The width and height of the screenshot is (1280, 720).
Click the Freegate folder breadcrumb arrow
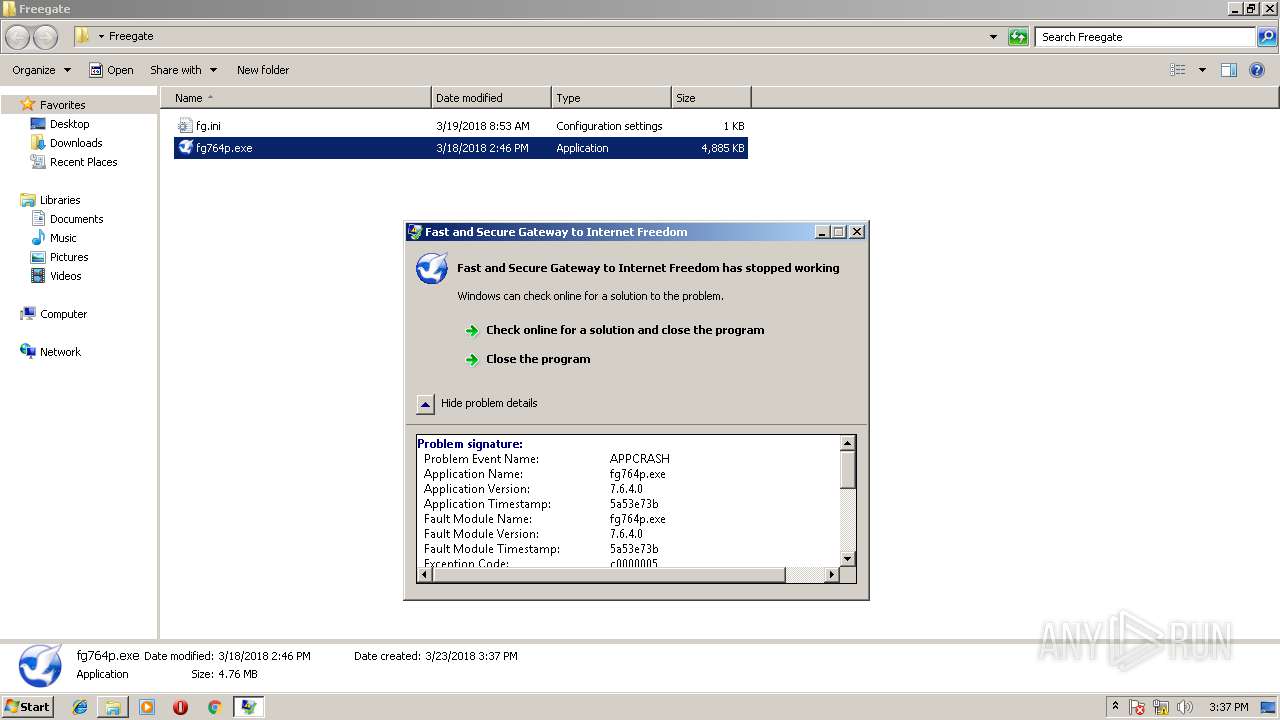tap(101, 37)
